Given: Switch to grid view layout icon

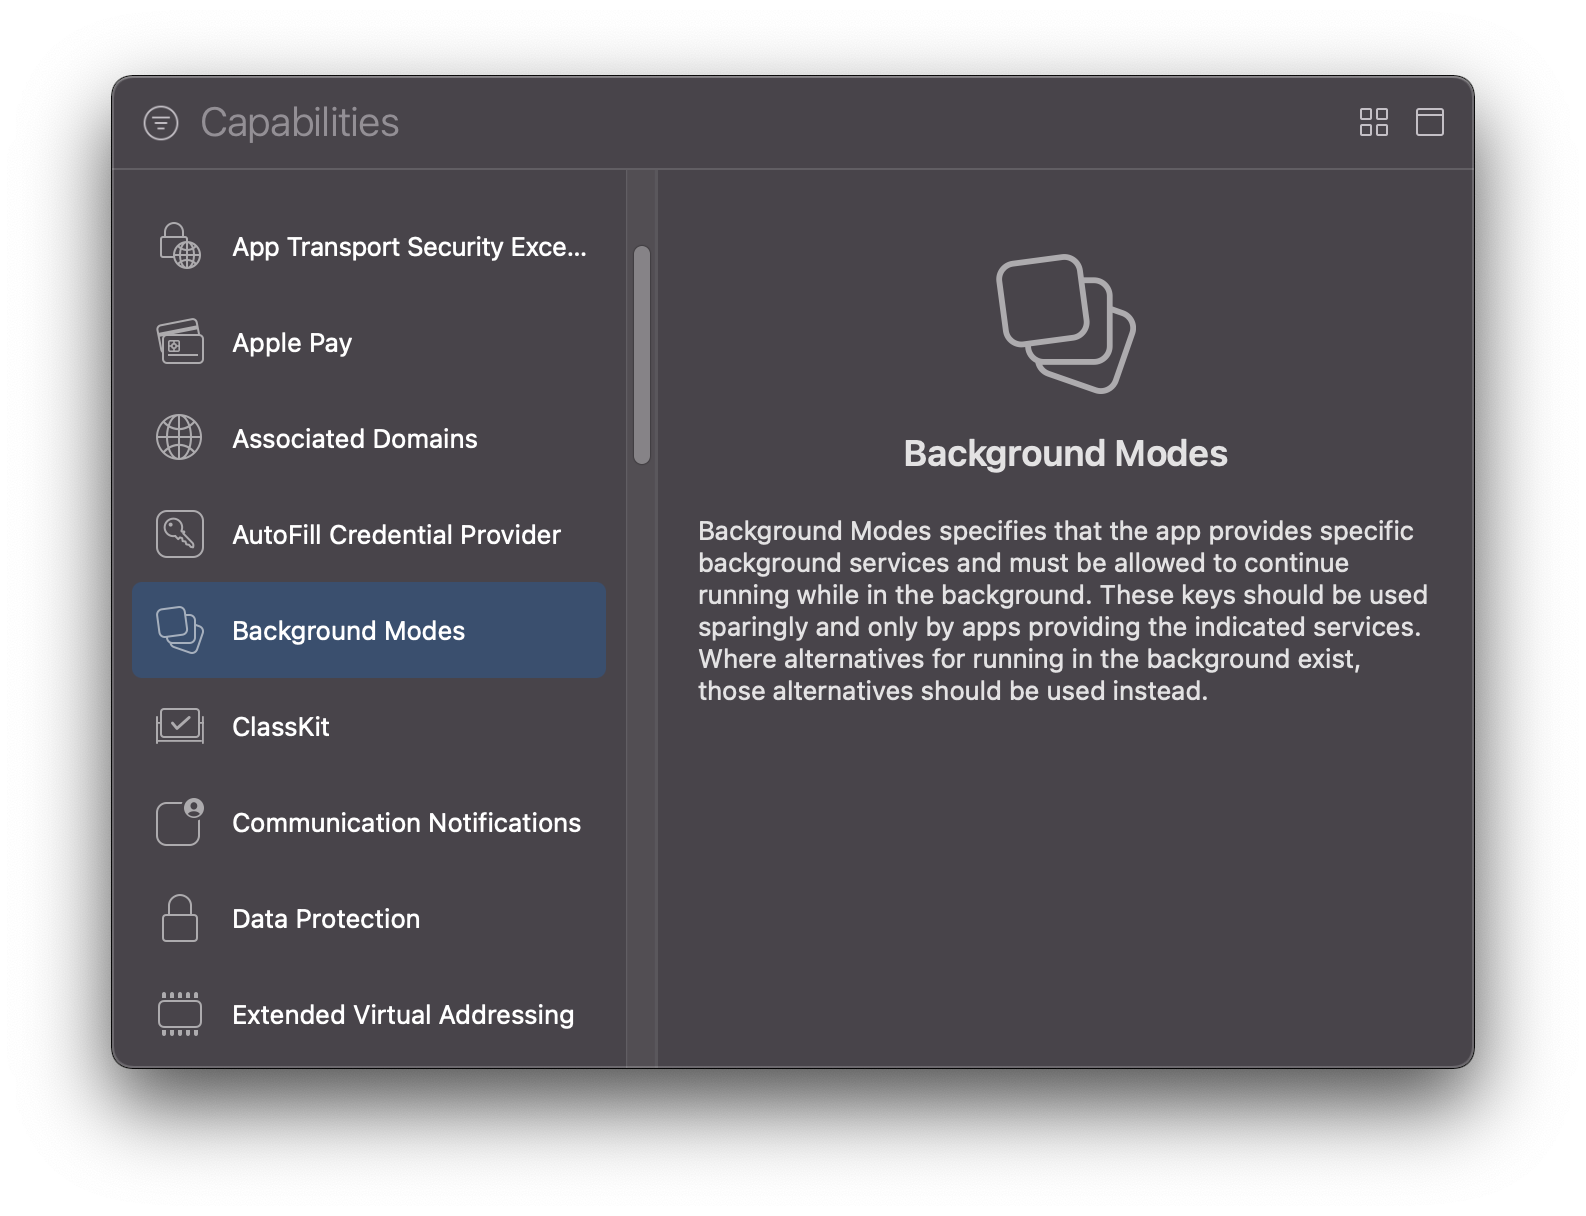Looking at the screenshot, I should click(1374, 122).
